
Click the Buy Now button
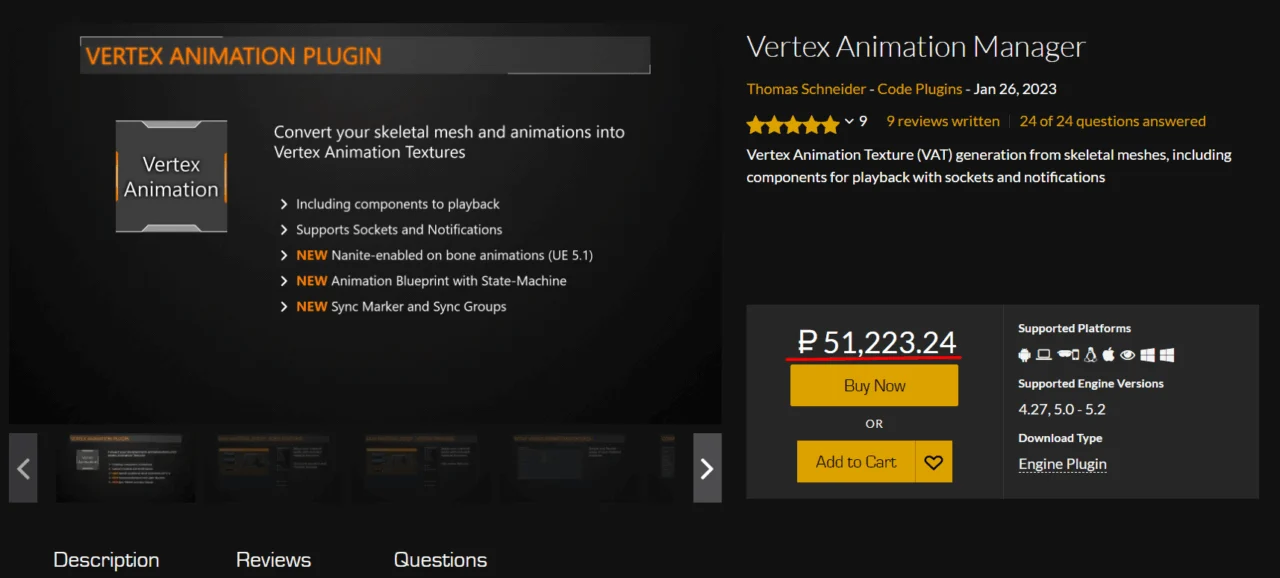tap(874, 385)
